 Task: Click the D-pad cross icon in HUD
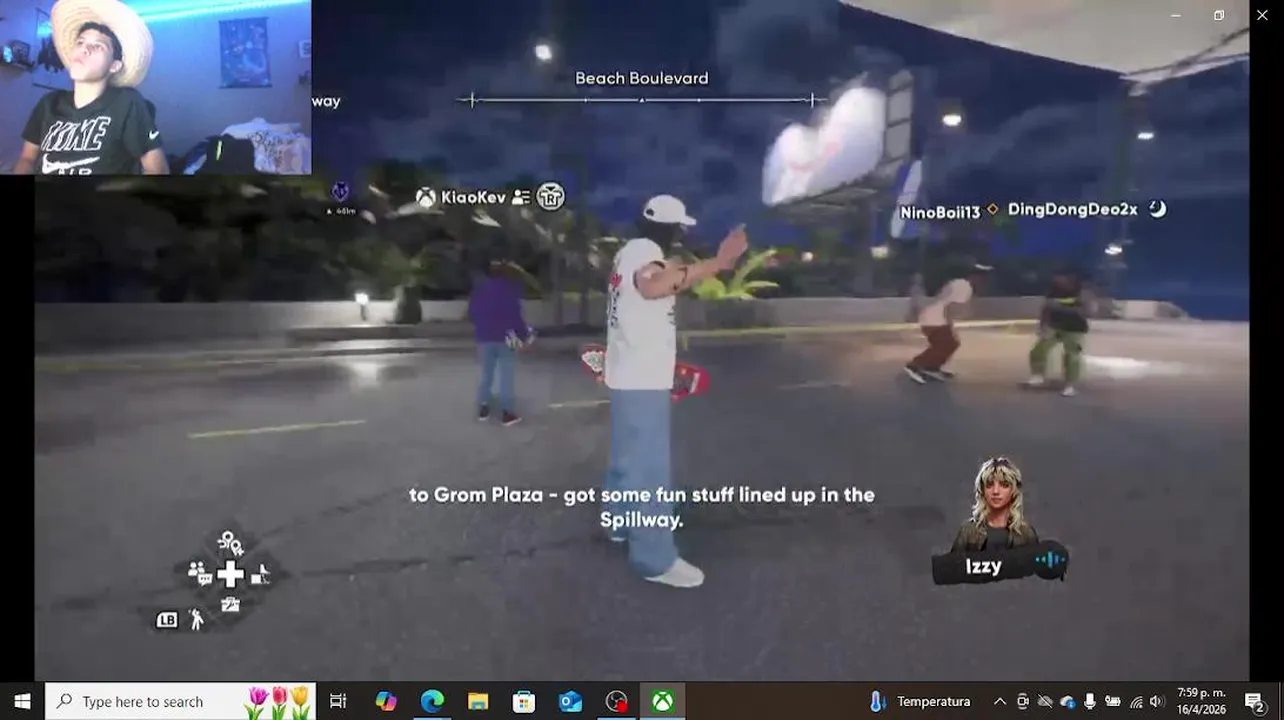click(x=230, y=573)
